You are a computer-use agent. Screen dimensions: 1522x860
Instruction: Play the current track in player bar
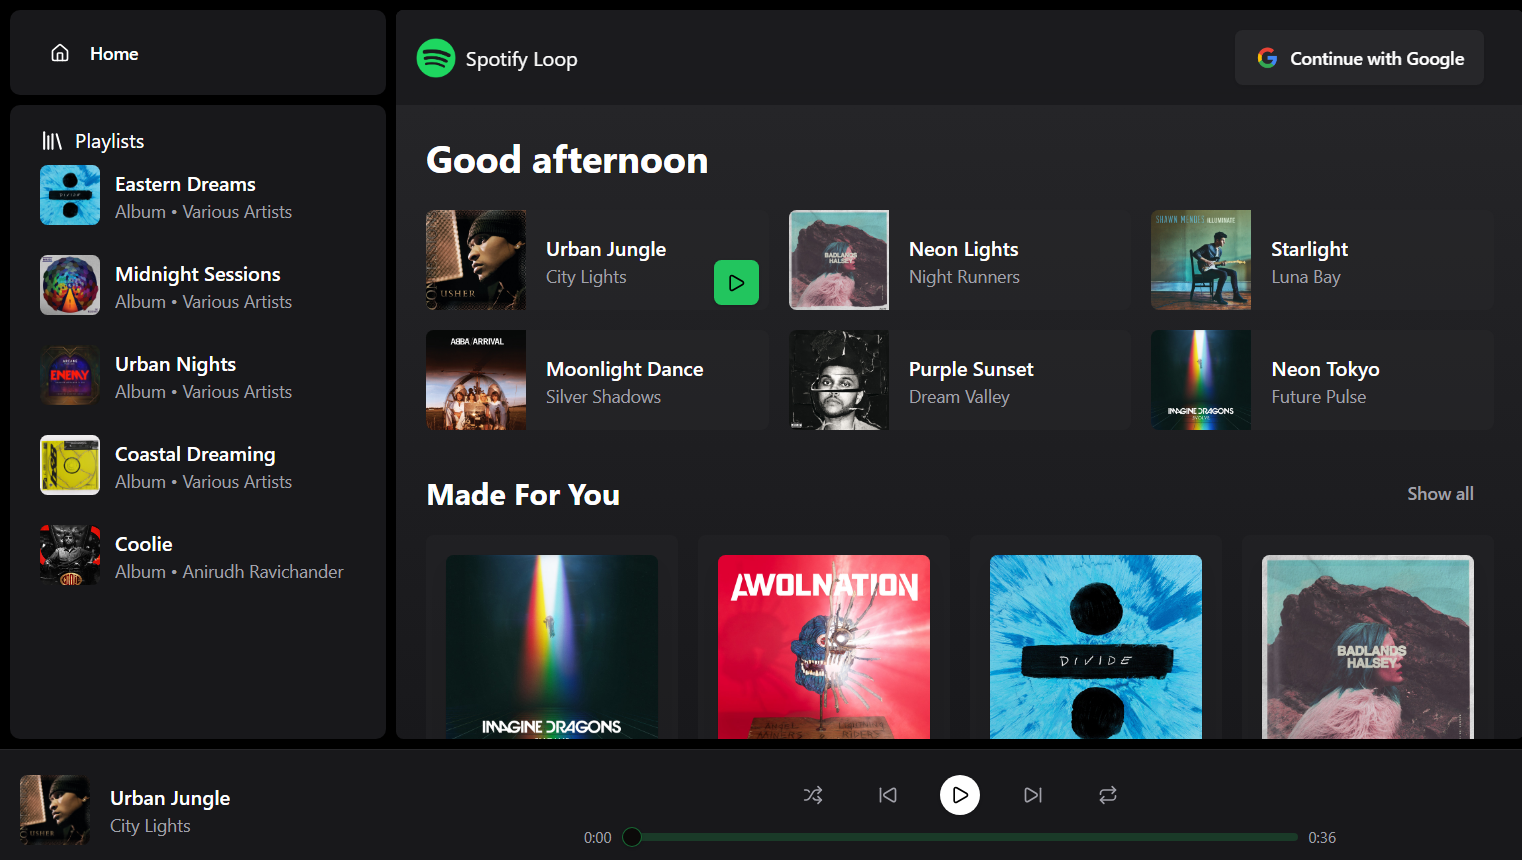tap(959, 795)
